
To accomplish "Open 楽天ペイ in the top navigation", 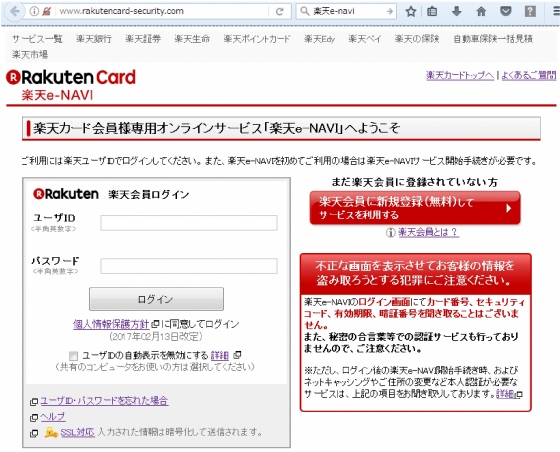I will point(365,39).
